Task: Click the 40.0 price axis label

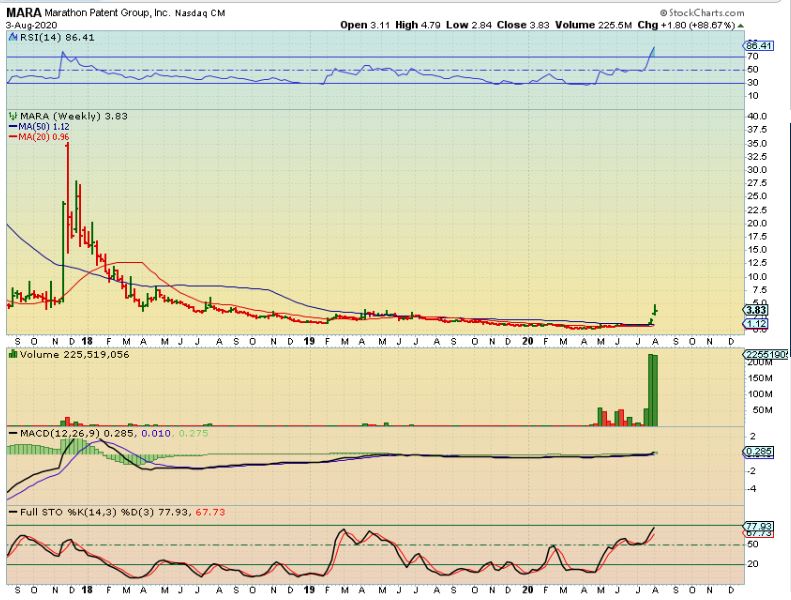Action: (756, 116)
